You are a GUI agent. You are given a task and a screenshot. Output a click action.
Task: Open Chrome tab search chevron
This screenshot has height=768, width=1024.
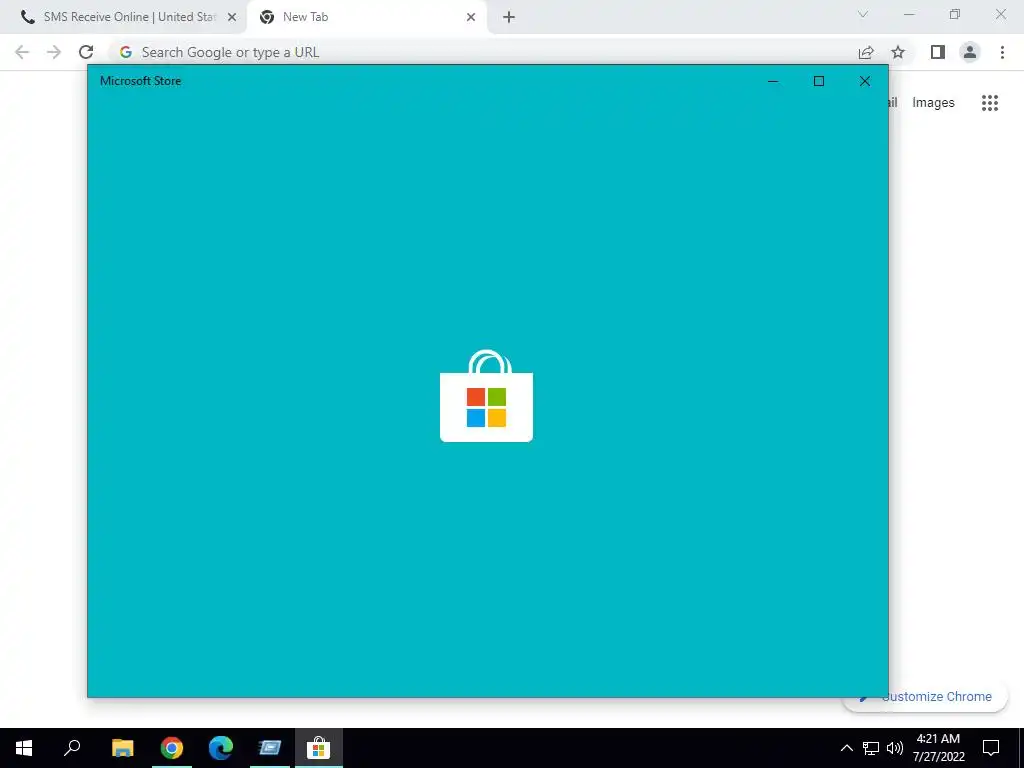(x=863, y=14)
